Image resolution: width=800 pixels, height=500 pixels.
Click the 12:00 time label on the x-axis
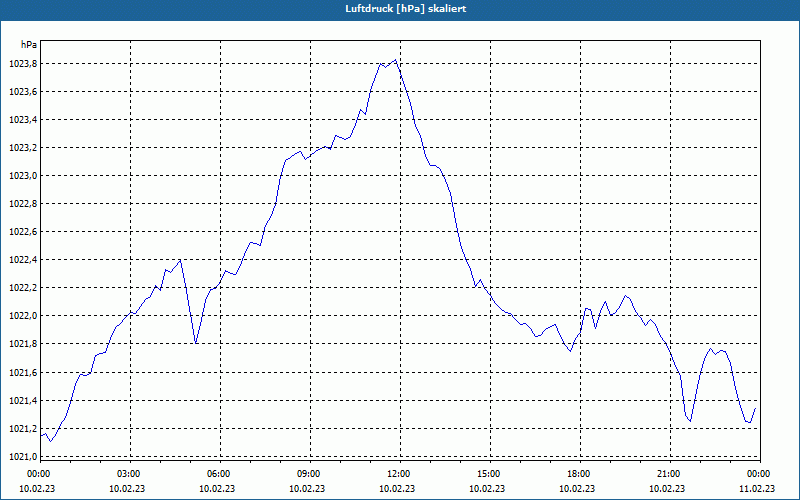pyautogui.click(x=400, y=474)
